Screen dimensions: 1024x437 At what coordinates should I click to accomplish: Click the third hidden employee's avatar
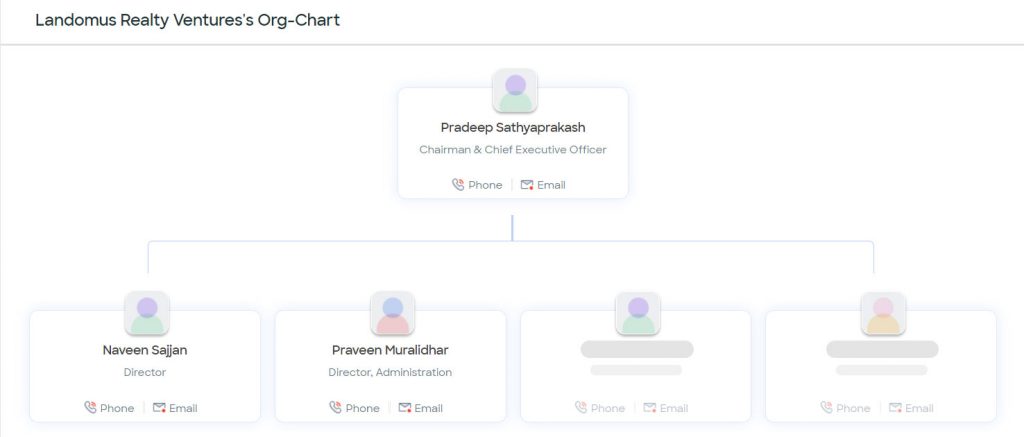[638, 314]
